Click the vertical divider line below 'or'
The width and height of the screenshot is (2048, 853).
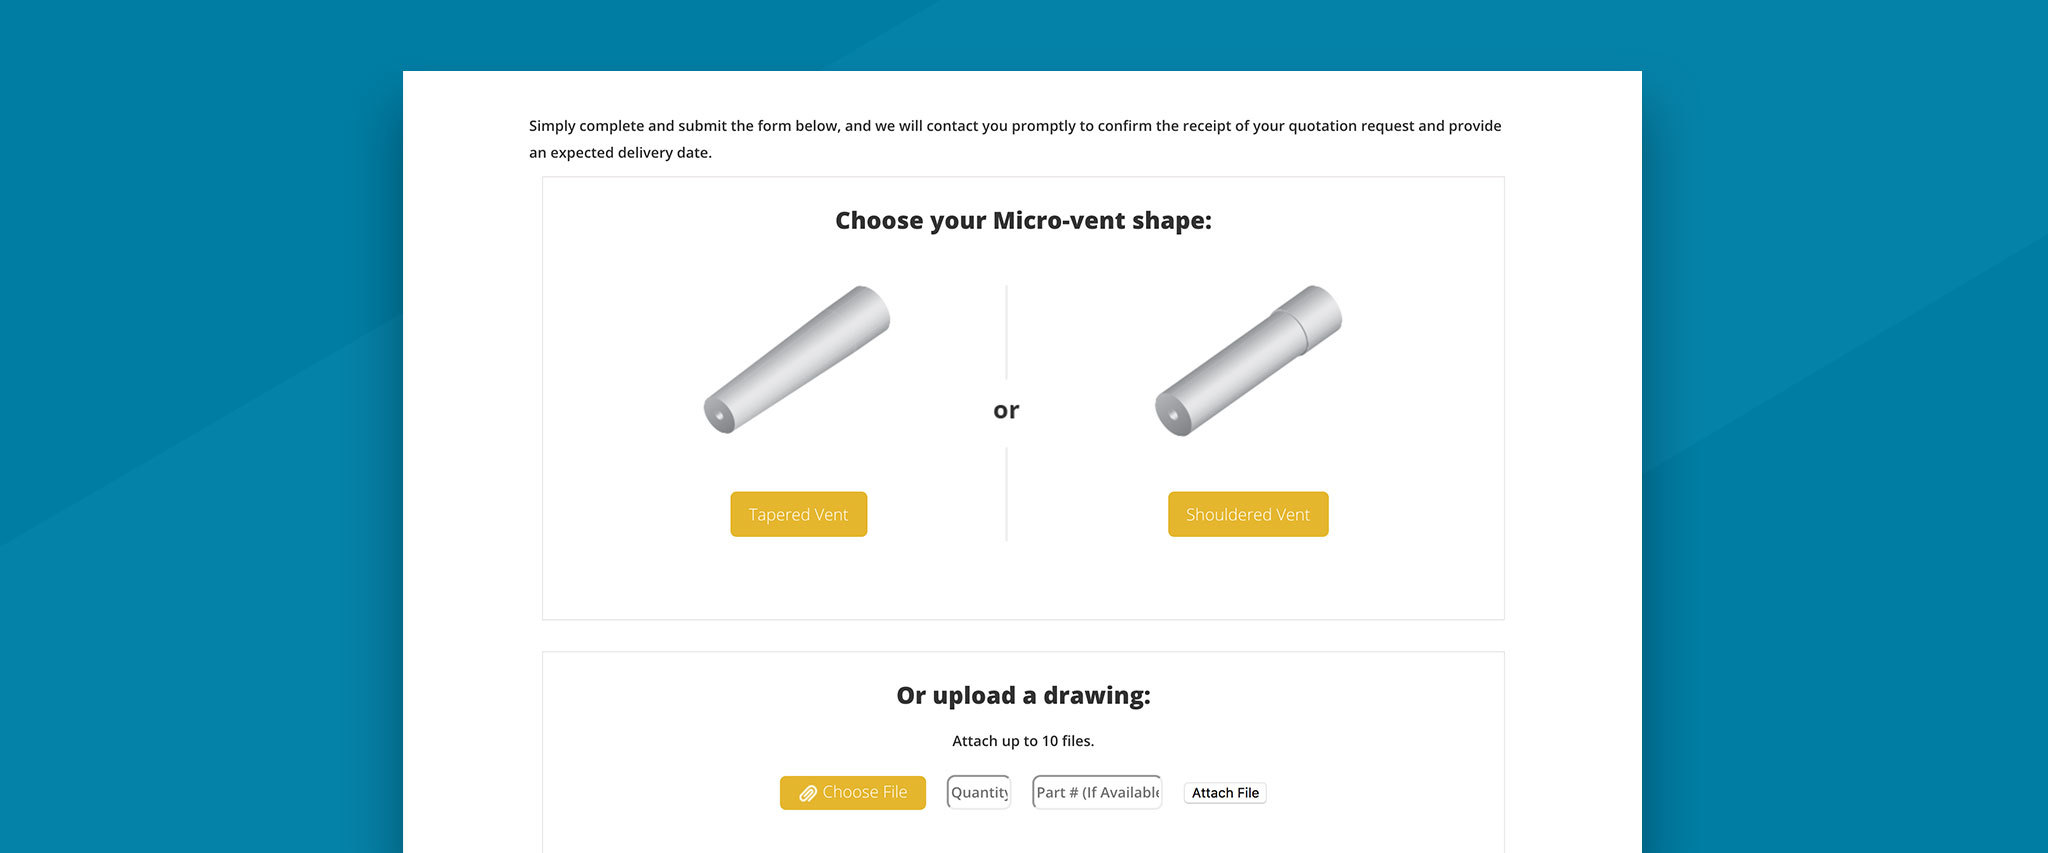[1006, 494]
